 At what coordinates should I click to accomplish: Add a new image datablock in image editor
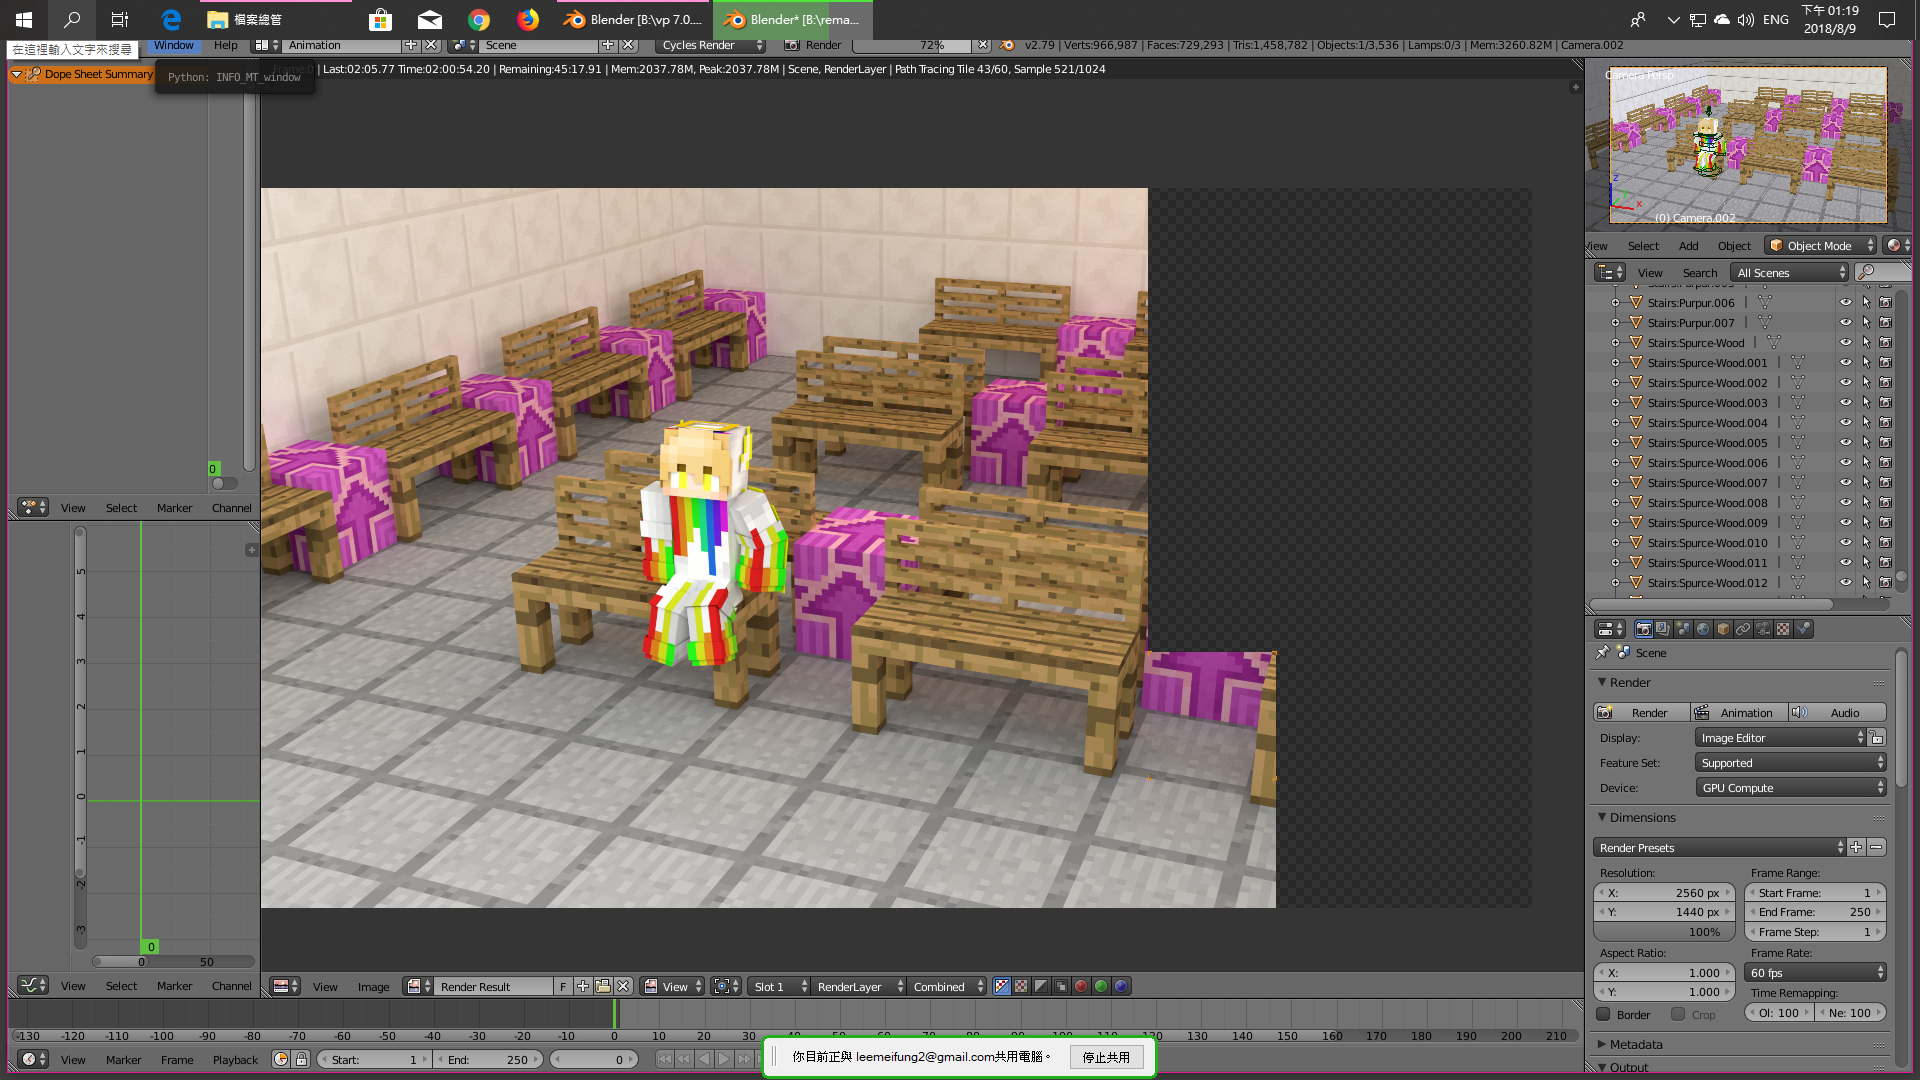click(583, 987)
